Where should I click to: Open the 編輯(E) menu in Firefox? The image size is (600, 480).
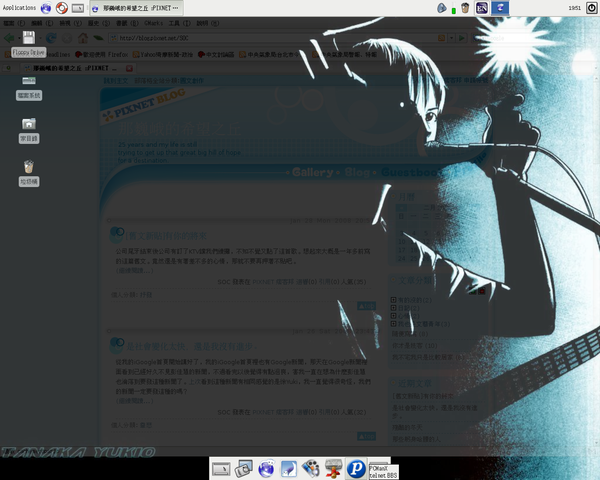(x=42, y=23)
